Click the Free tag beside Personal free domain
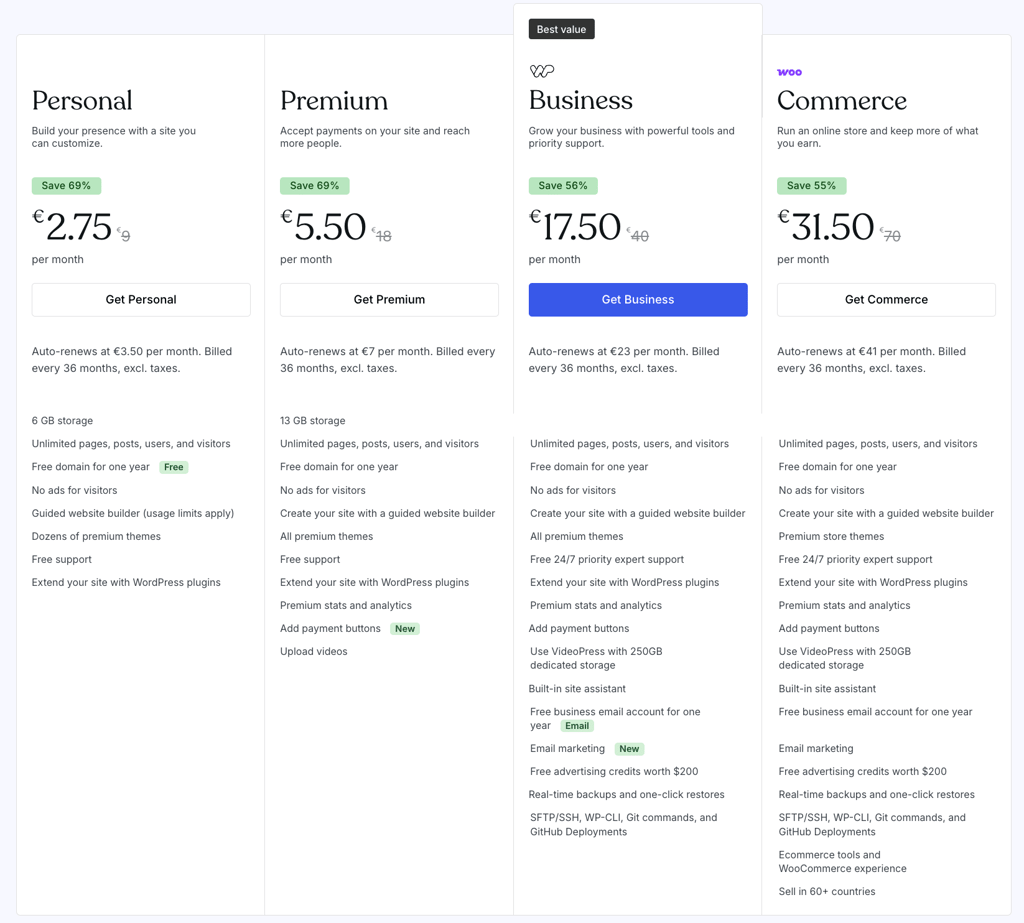The width and height of the screenshot is (1024, 923). (x=174, y=467)
